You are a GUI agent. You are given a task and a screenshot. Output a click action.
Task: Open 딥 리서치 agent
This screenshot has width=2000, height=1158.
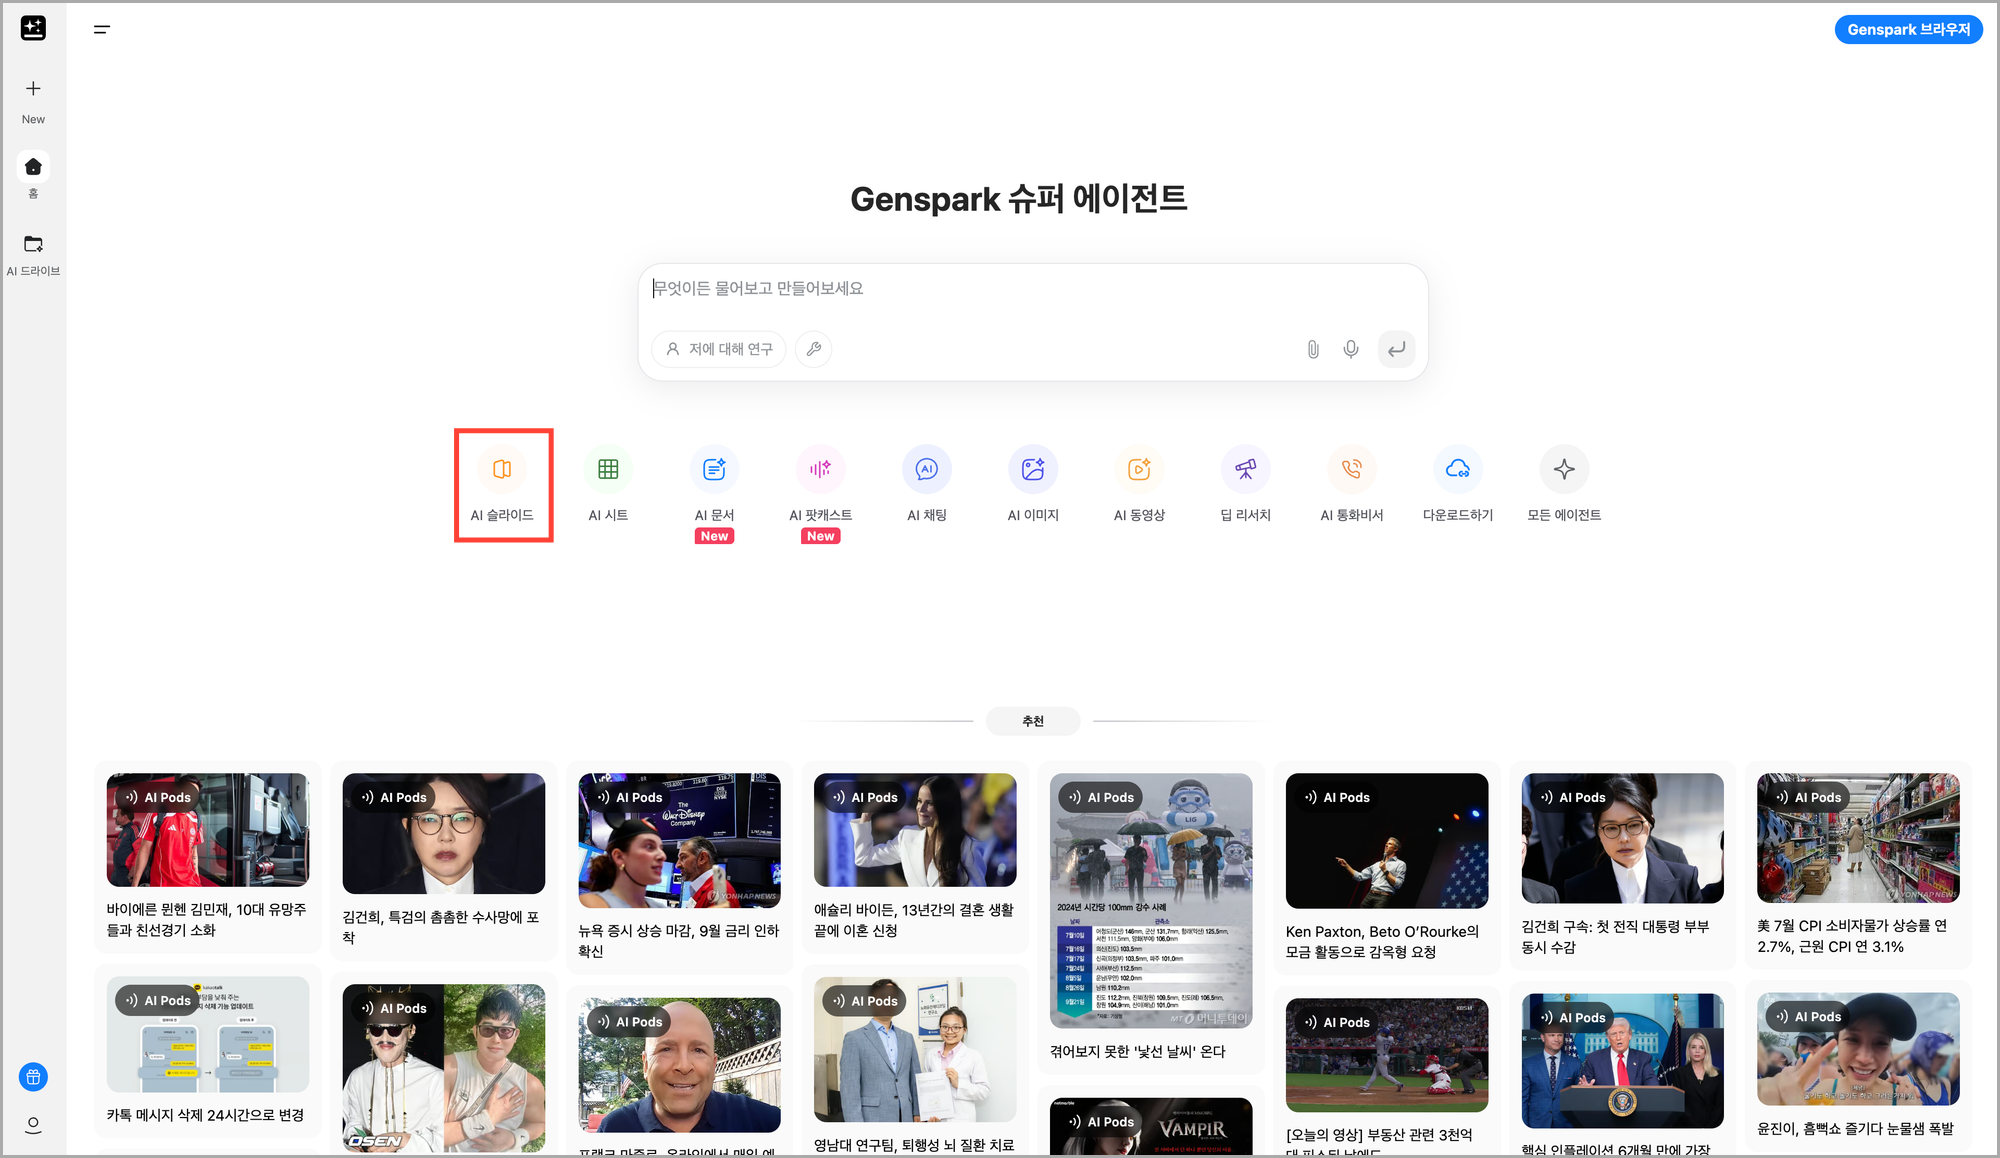(x=1245, y=484)
